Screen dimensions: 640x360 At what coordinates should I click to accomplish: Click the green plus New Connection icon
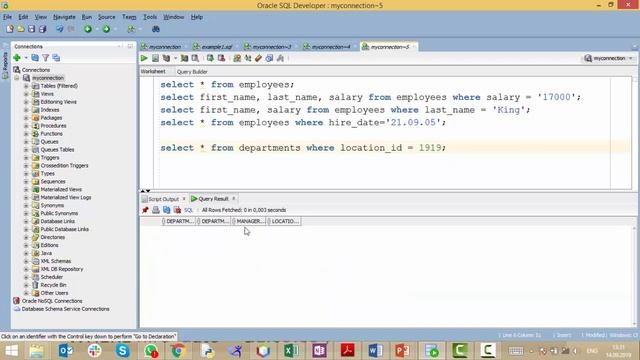pos(17,58)
